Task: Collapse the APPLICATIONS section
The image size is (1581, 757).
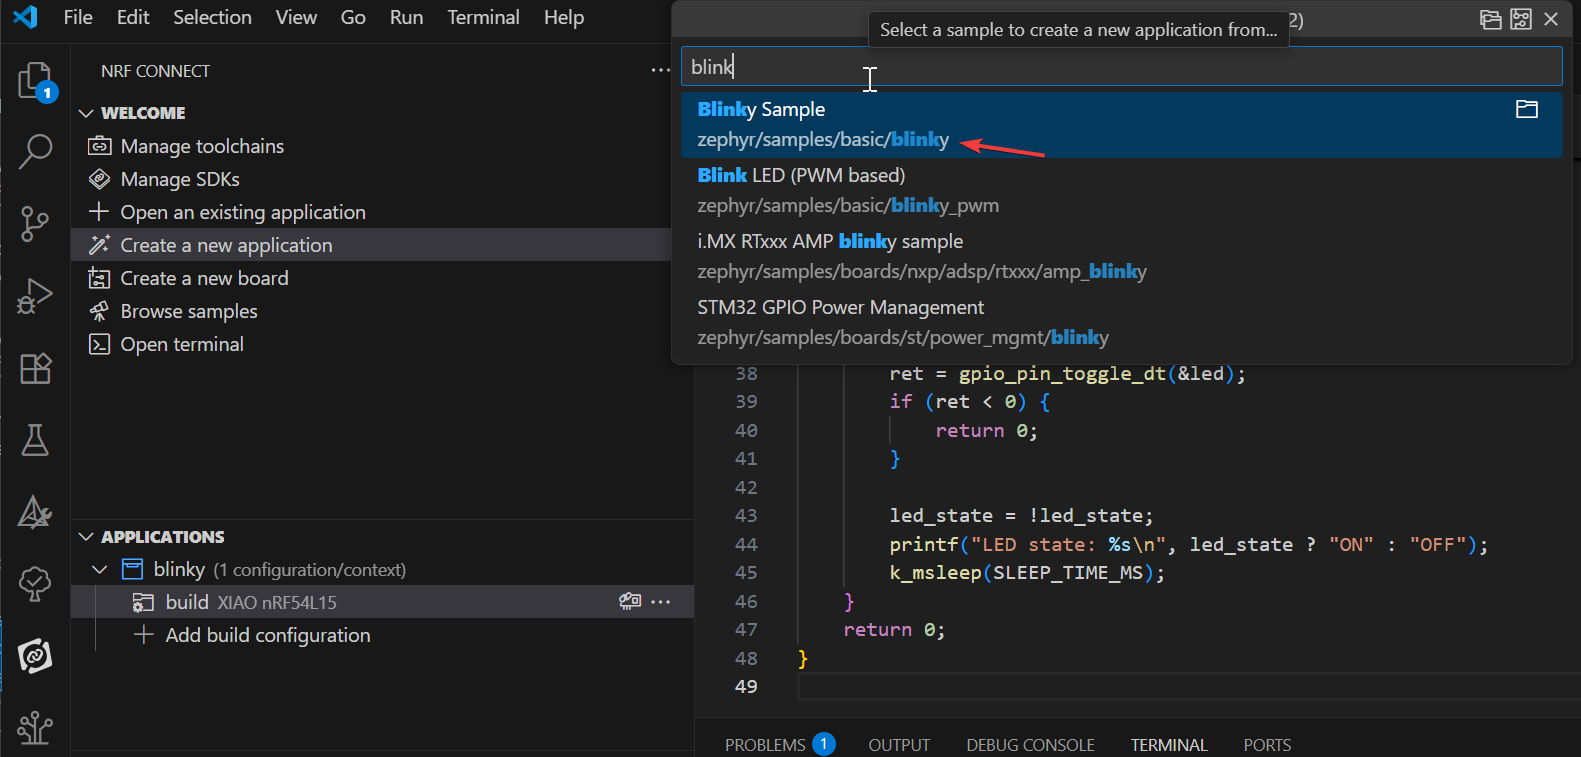Action: [86, 537]
